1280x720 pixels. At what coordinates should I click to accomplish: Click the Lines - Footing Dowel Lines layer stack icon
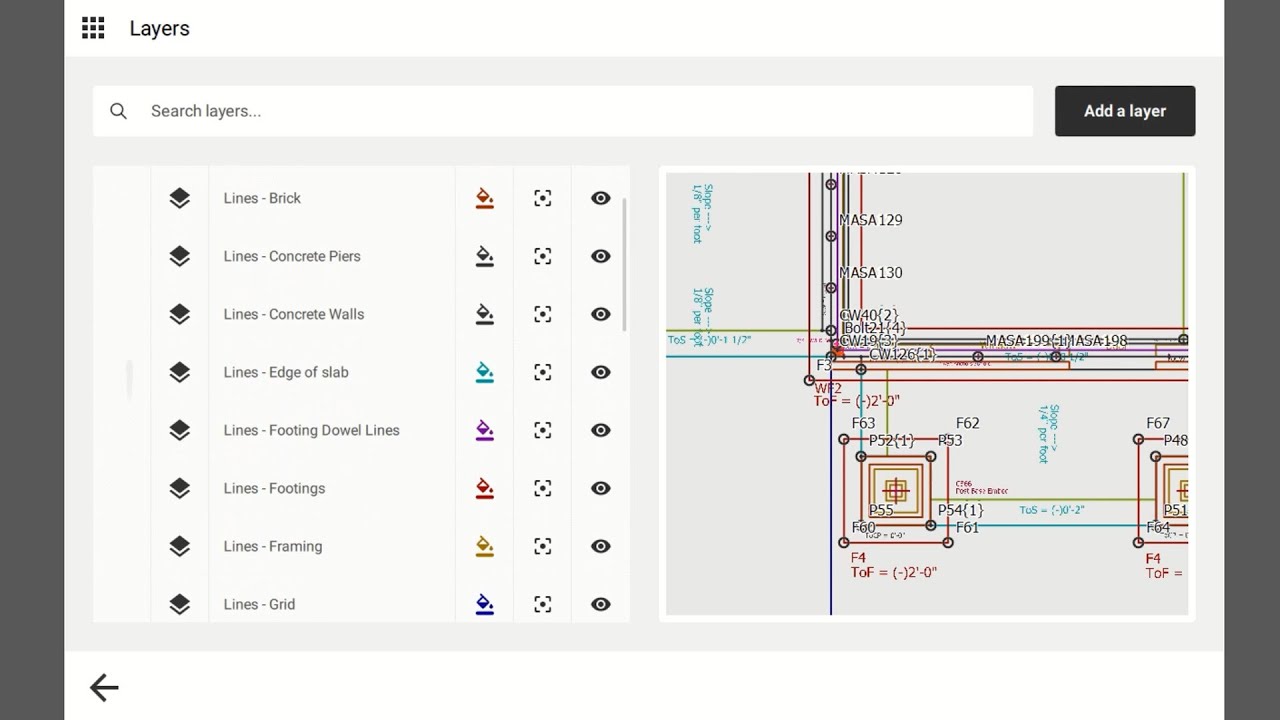pos(179,430)
